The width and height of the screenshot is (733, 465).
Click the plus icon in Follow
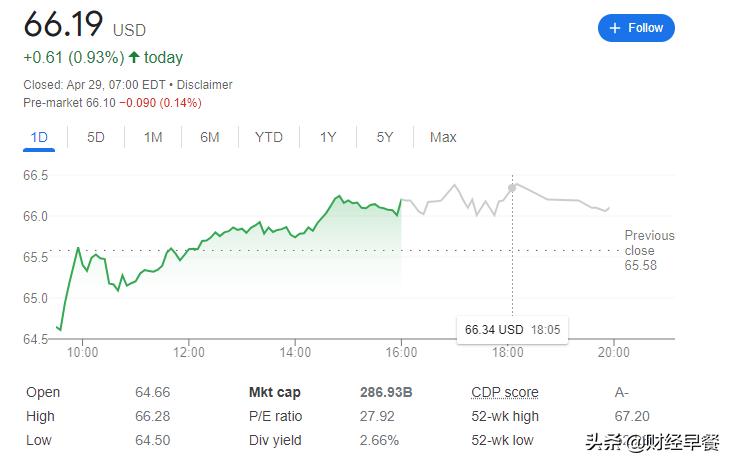pyautogui.click(x=614, y=28)
